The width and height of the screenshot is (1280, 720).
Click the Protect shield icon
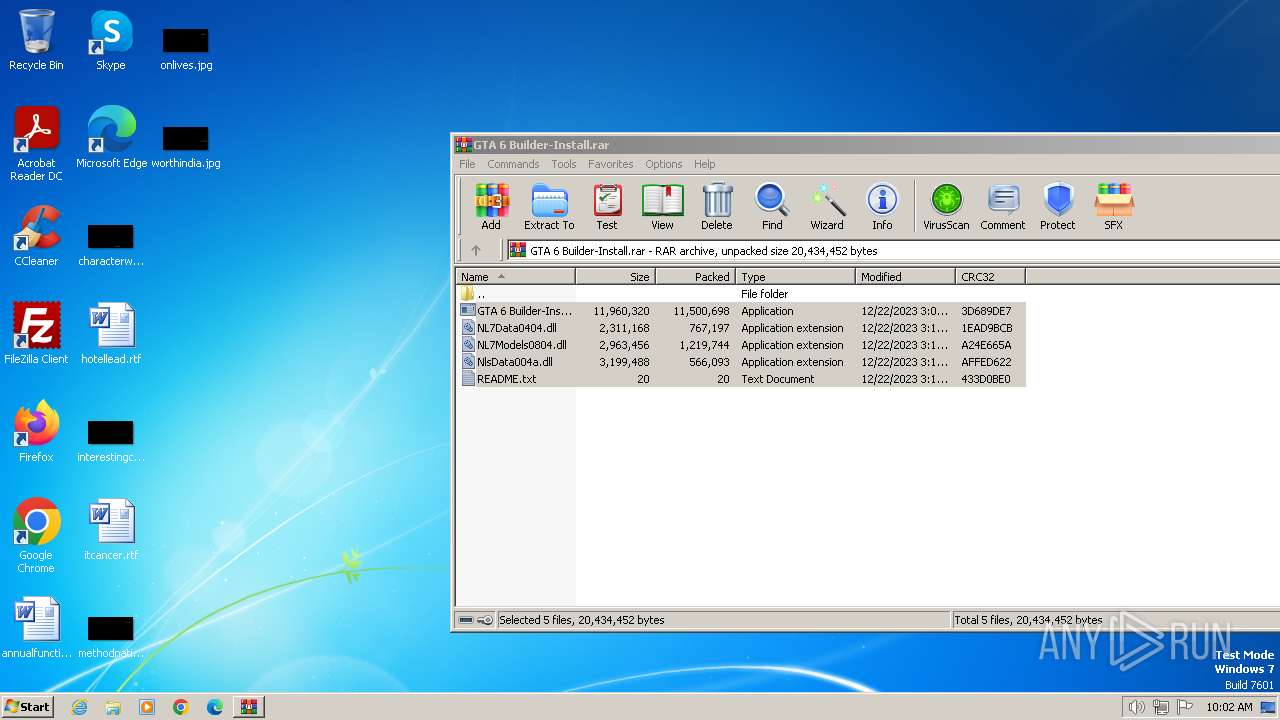(x=1058, y=207)
